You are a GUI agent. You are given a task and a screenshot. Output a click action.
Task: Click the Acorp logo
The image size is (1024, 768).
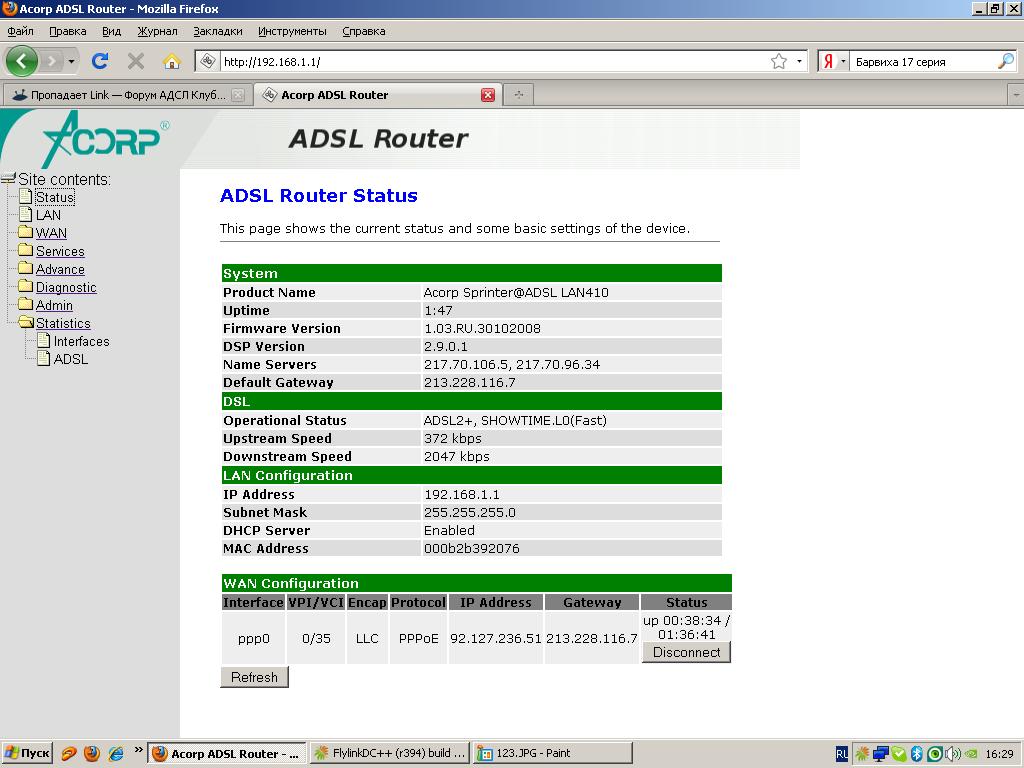tap(104, 138)
